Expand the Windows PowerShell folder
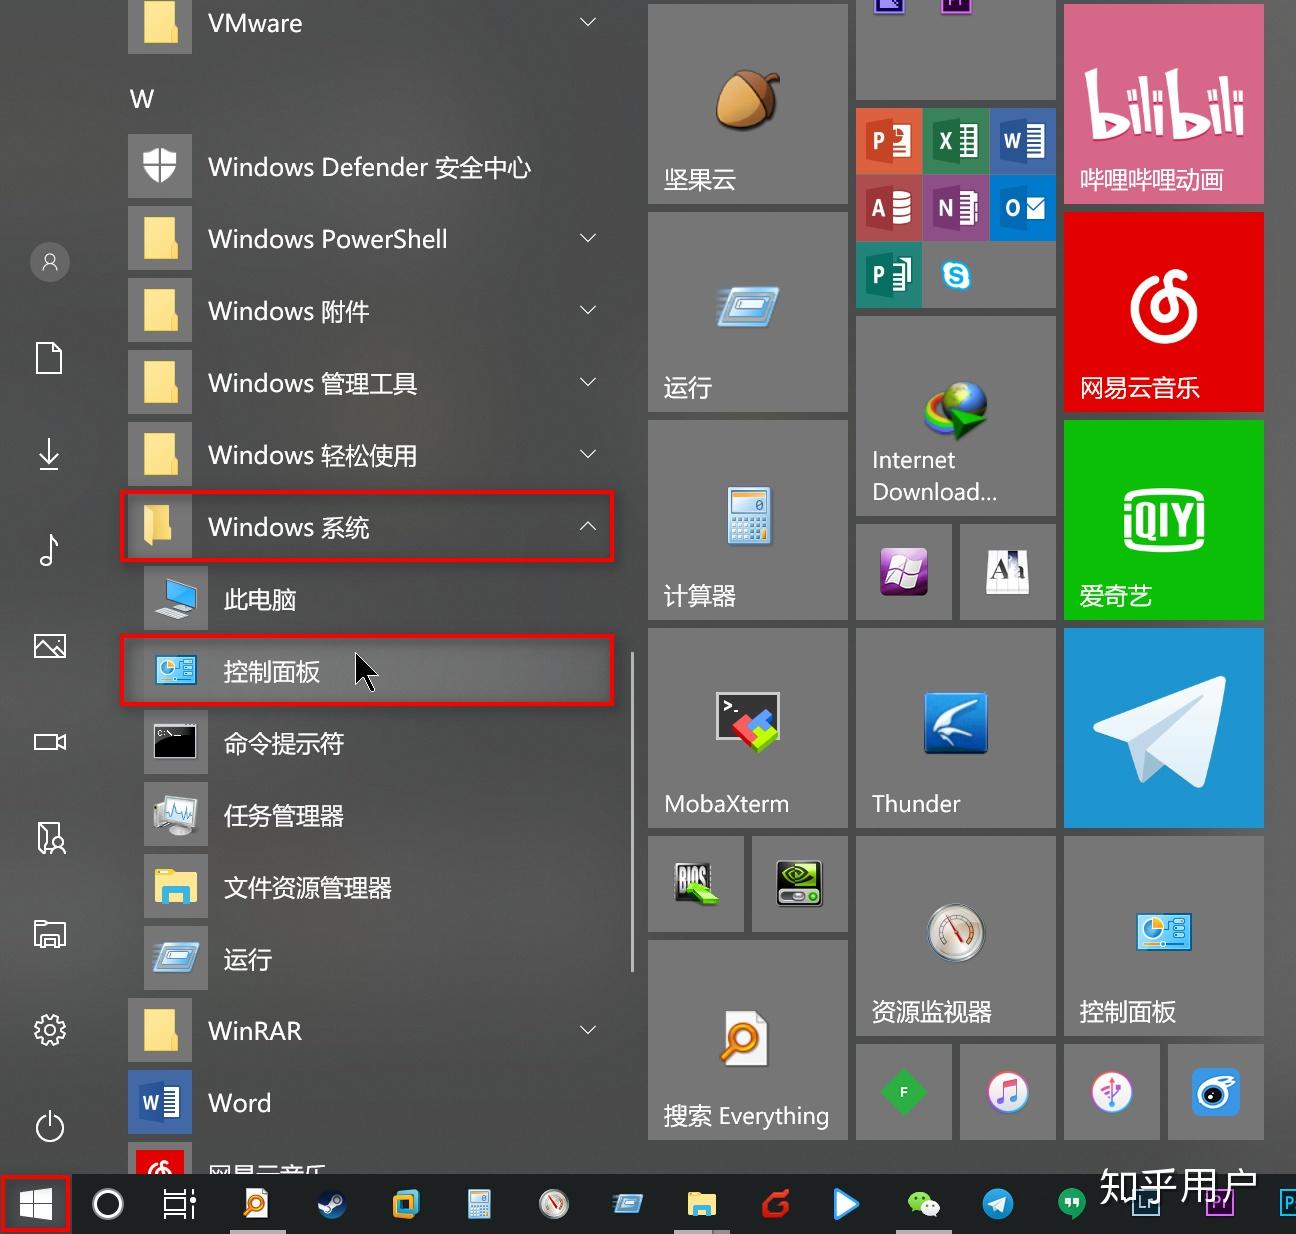Viewport: 1296px width, 1234px height. (x=368, y=239)
